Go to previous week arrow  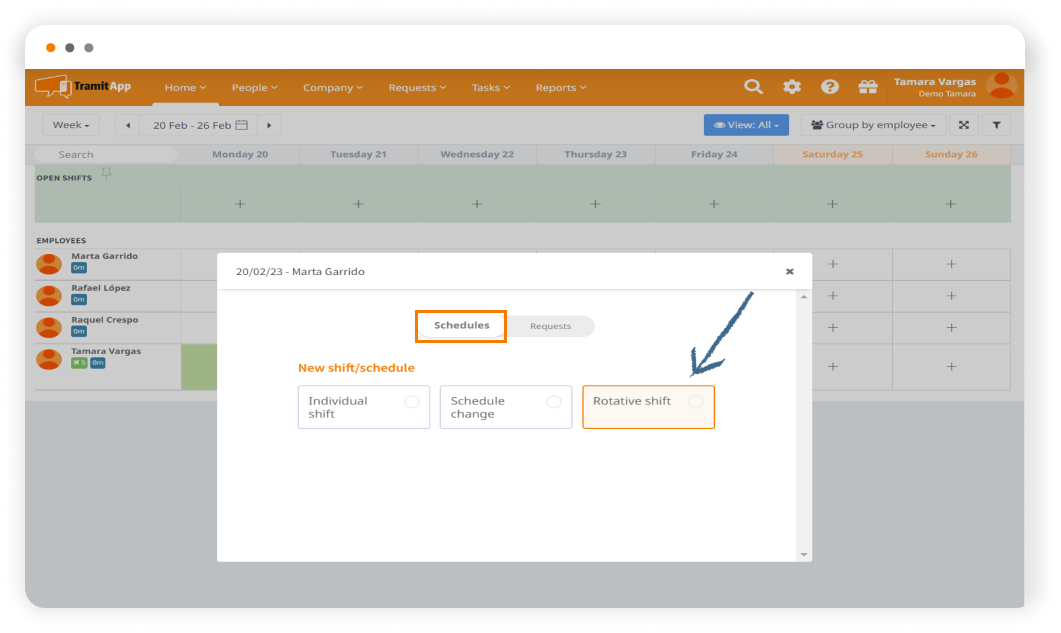tap(128, 125)
